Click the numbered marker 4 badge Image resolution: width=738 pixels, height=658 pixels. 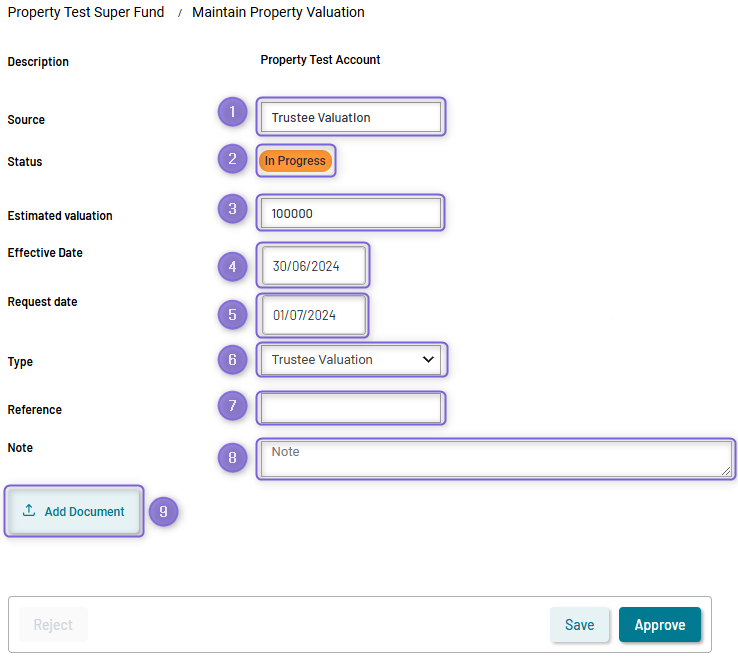pos(232,267)
